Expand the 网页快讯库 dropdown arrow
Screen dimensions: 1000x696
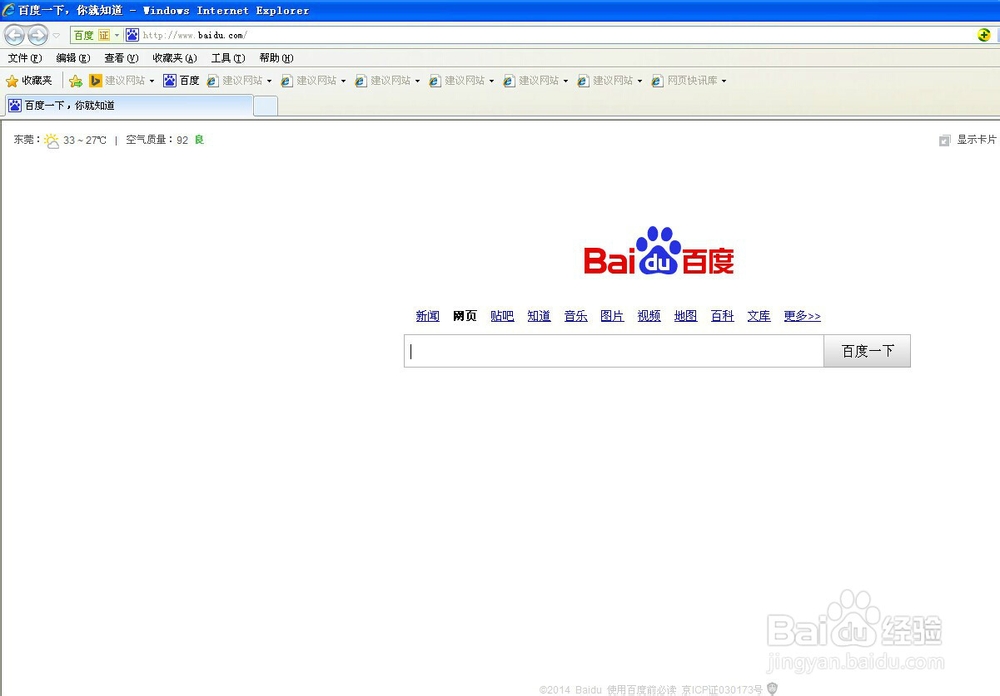pos(724,81)
